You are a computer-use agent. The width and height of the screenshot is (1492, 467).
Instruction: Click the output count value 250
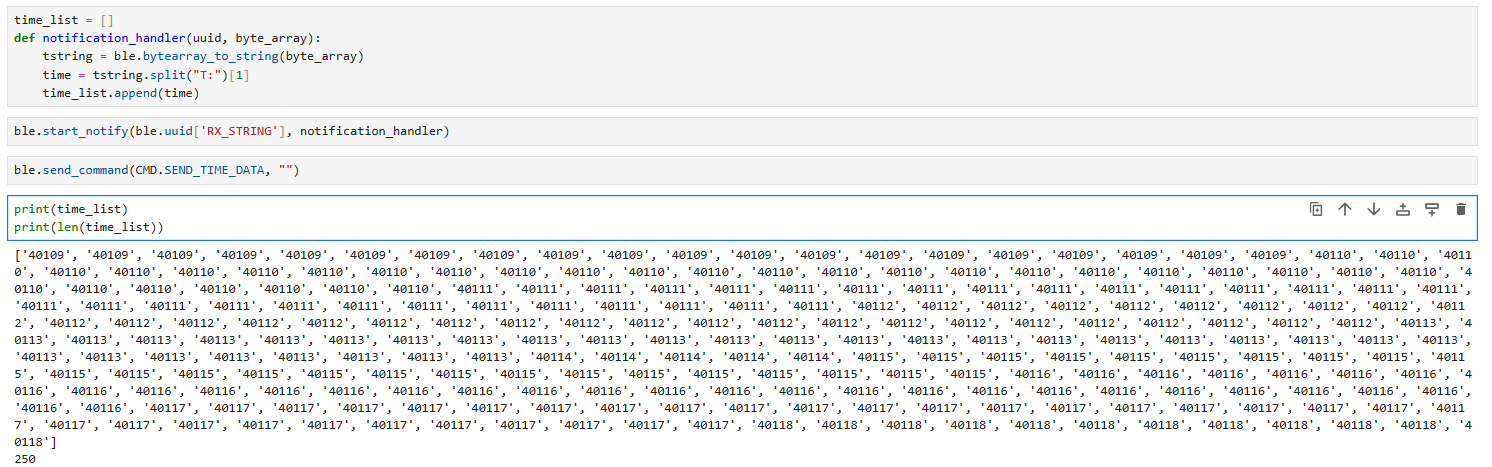pyautogui.click(x=26, y=459)
